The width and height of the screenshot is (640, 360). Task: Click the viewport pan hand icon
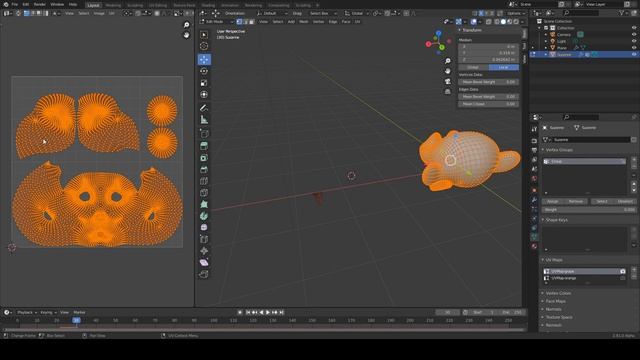tap(448, 71)
